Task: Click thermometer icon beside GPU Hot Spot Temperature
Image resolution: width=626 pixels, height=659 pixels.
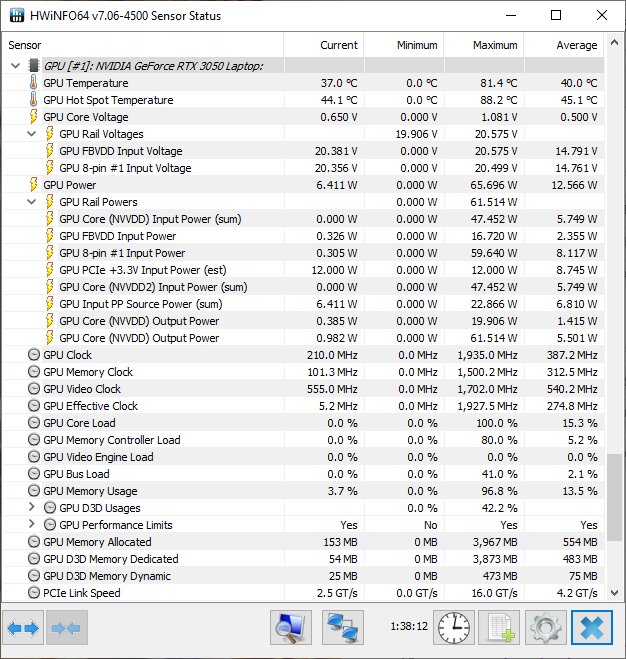Action: coord(33,100)
